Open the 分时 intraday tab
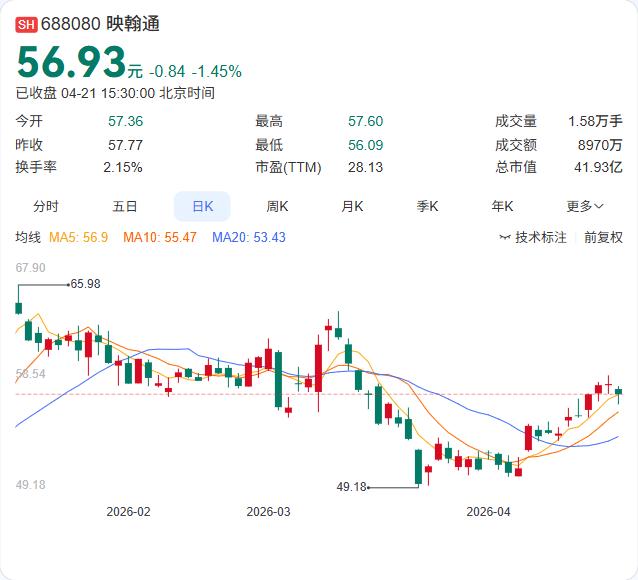The image size is (638, 580). pyautogui.click(x=46, y=206)
